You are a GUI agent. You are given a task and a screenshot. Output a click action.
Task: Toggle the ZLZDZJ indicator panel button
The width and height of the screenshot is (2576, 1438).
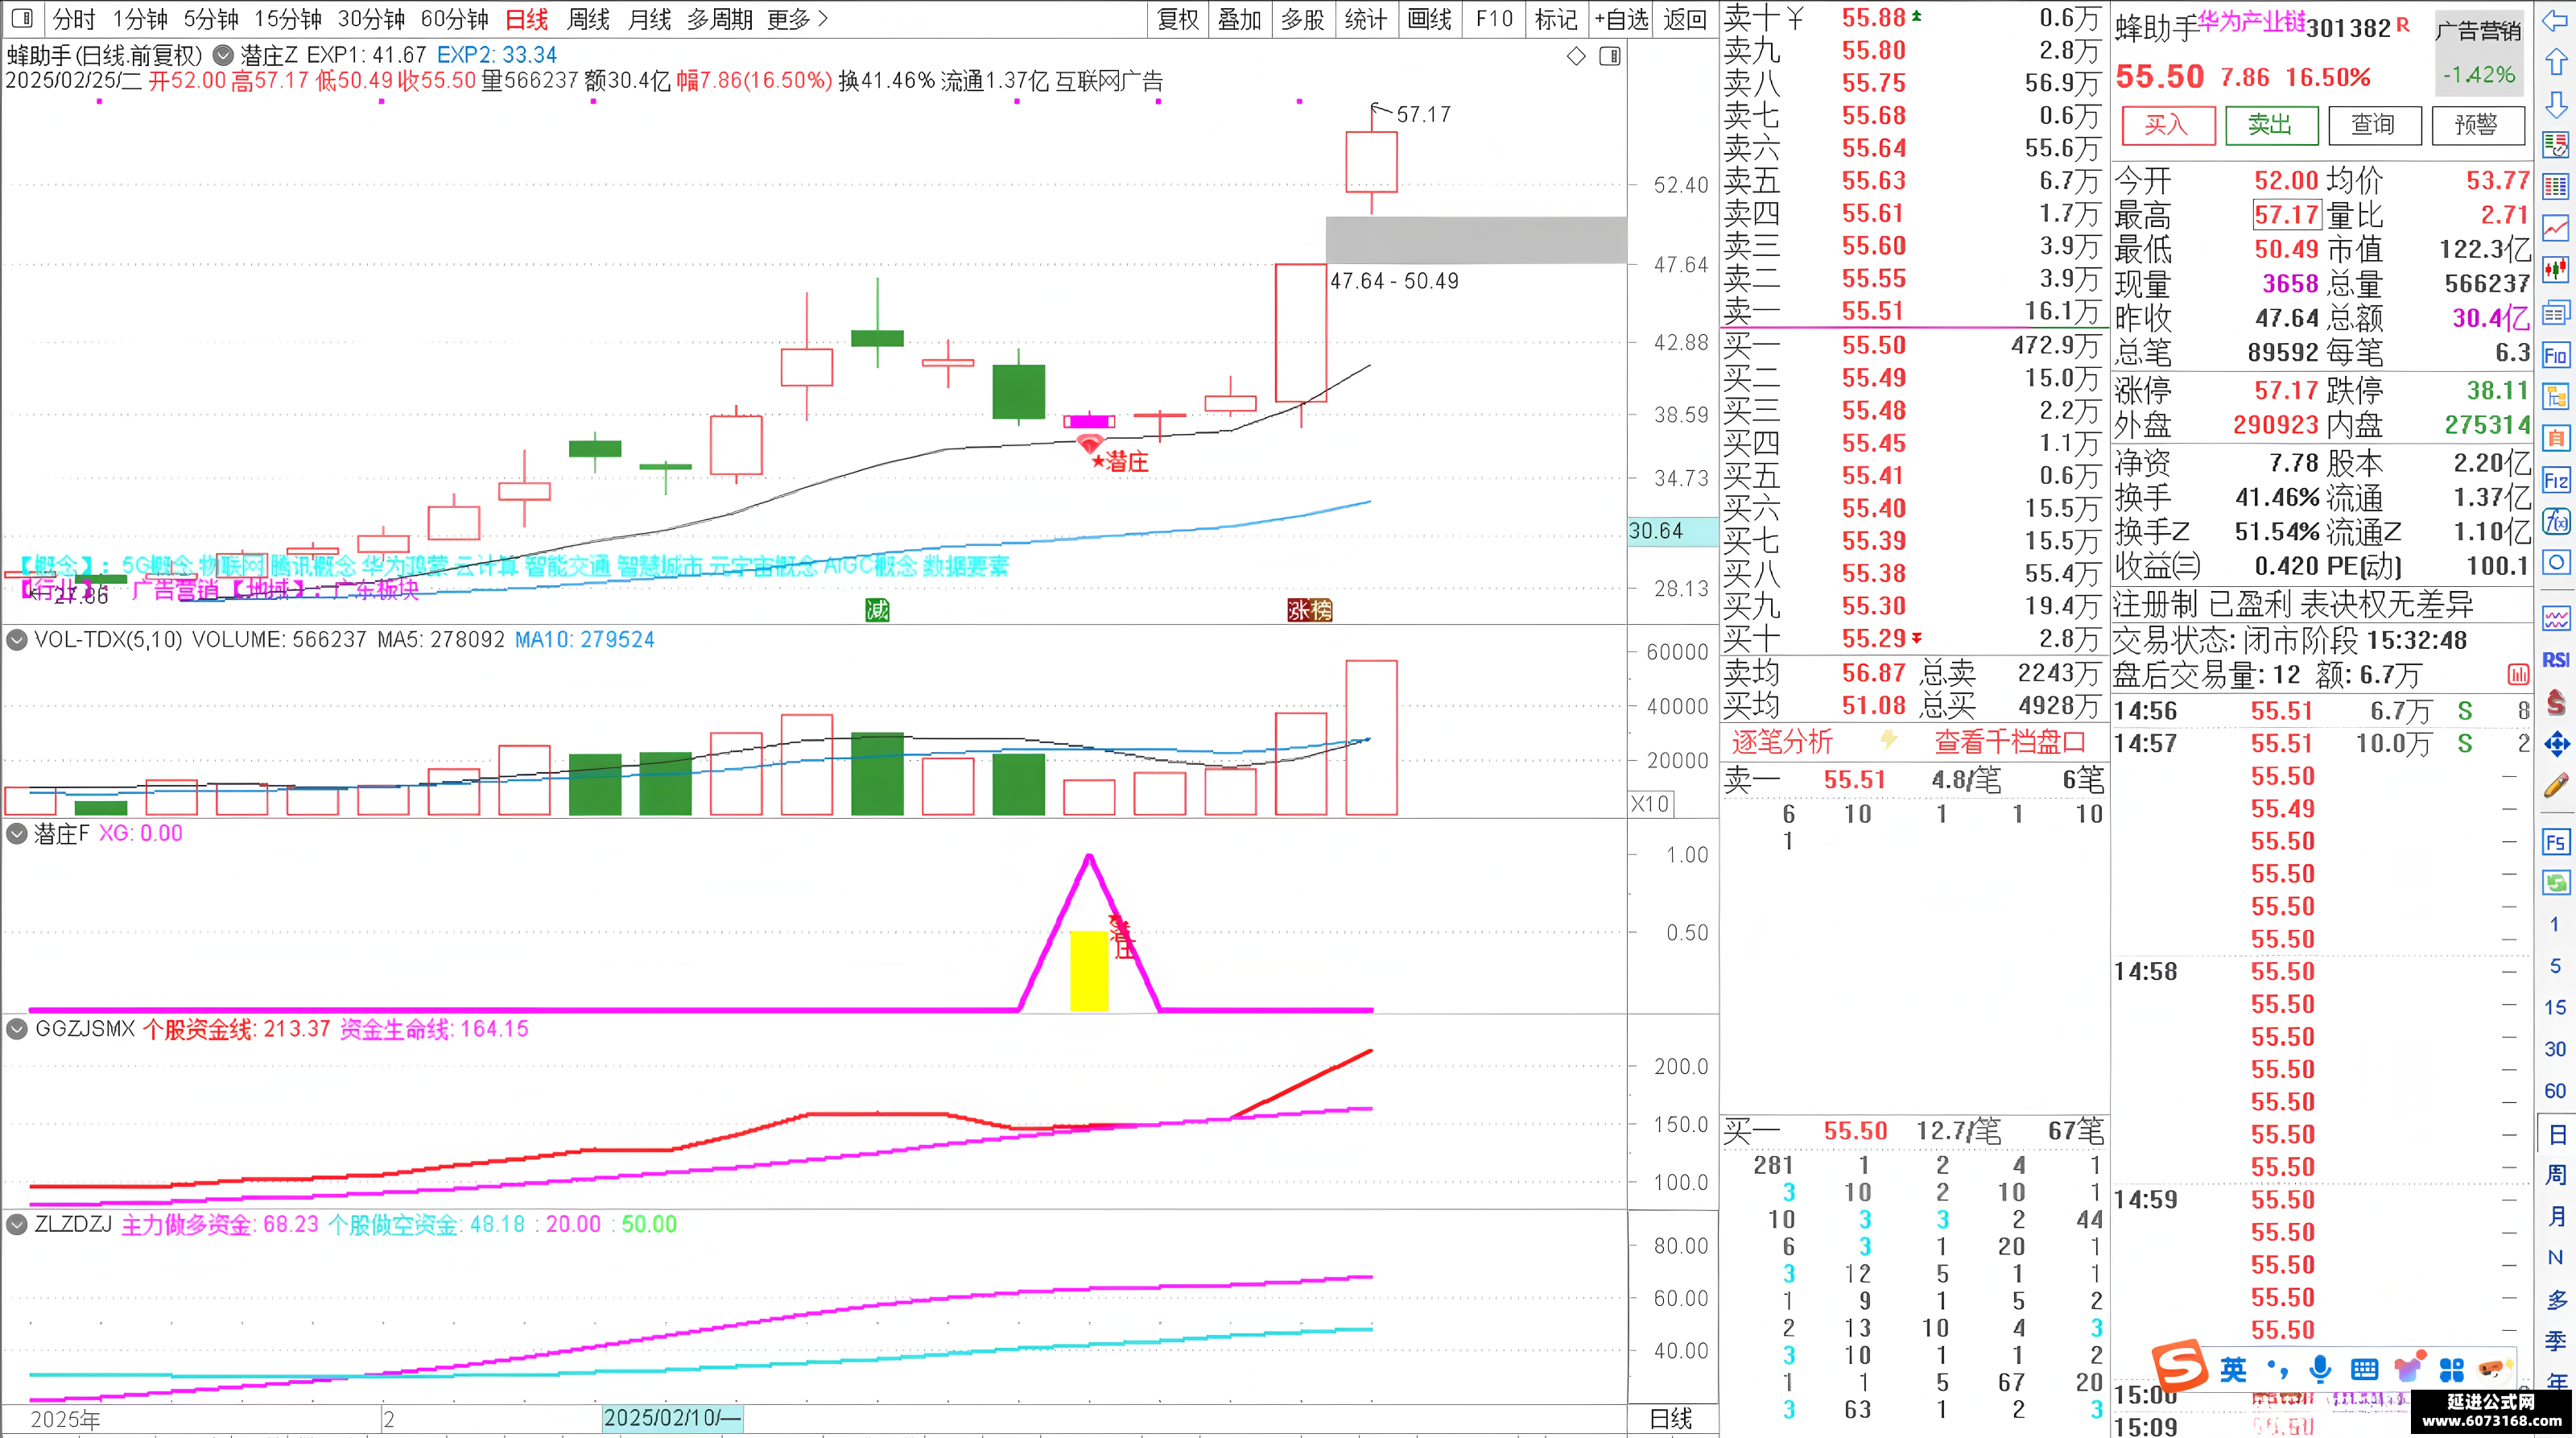17,1224
